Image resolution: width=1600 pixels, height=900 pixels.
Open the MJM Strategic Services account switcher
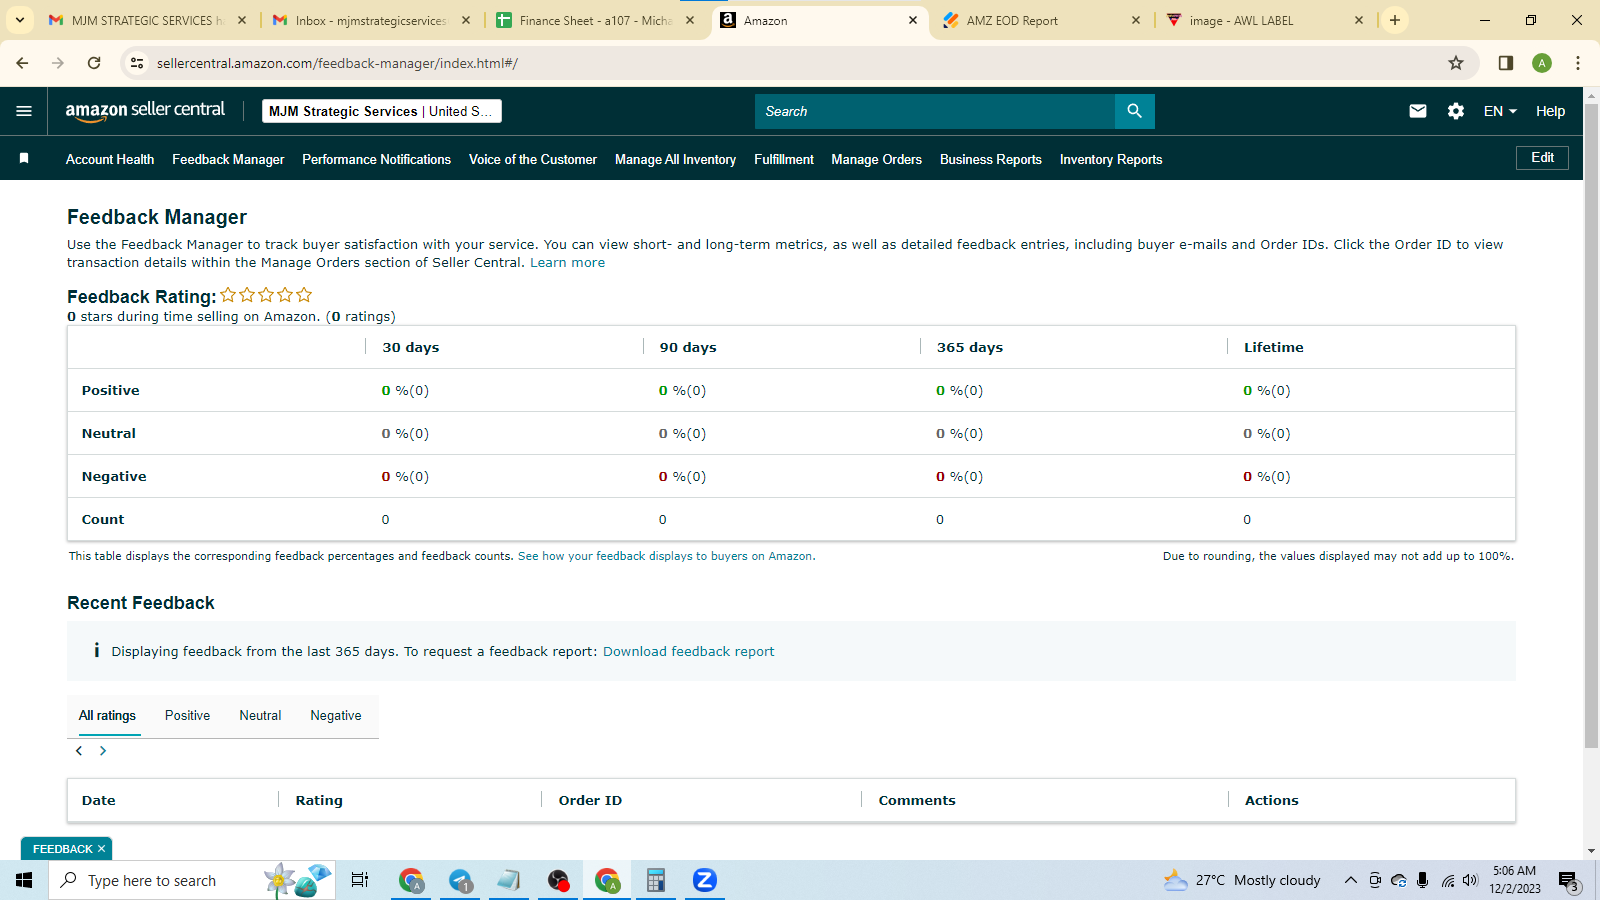coord(382,111)
